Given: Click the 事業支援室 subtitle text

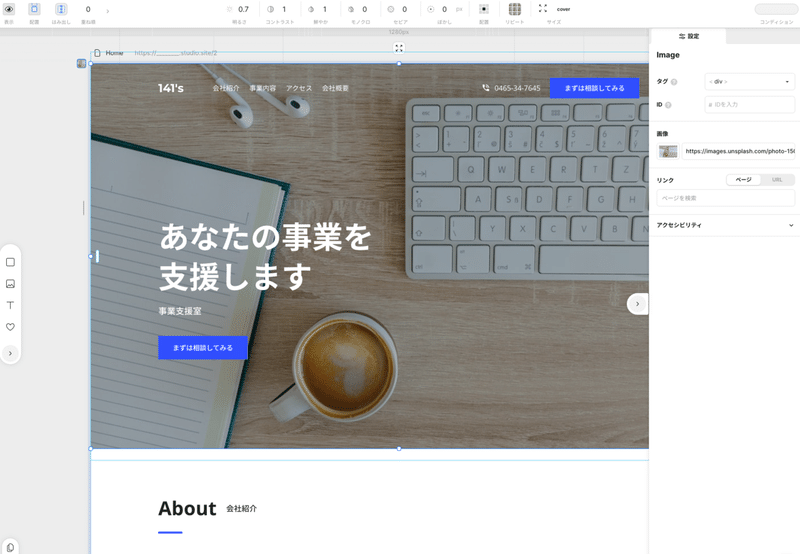Looking at the screenshot, I should (x=180, y=311).
